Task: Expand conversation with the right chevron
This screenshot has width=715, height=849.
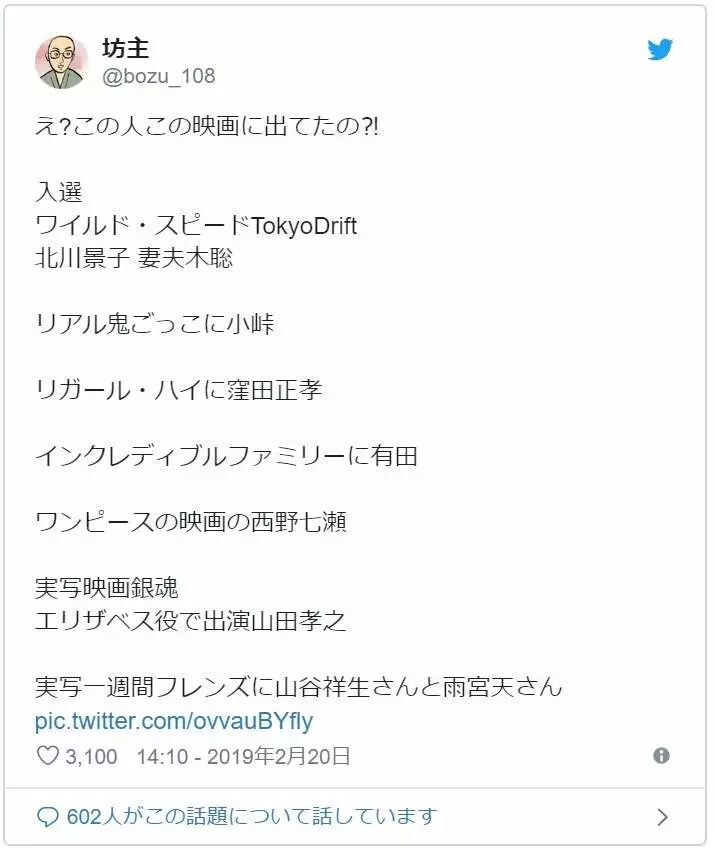Action: point(662,817)
